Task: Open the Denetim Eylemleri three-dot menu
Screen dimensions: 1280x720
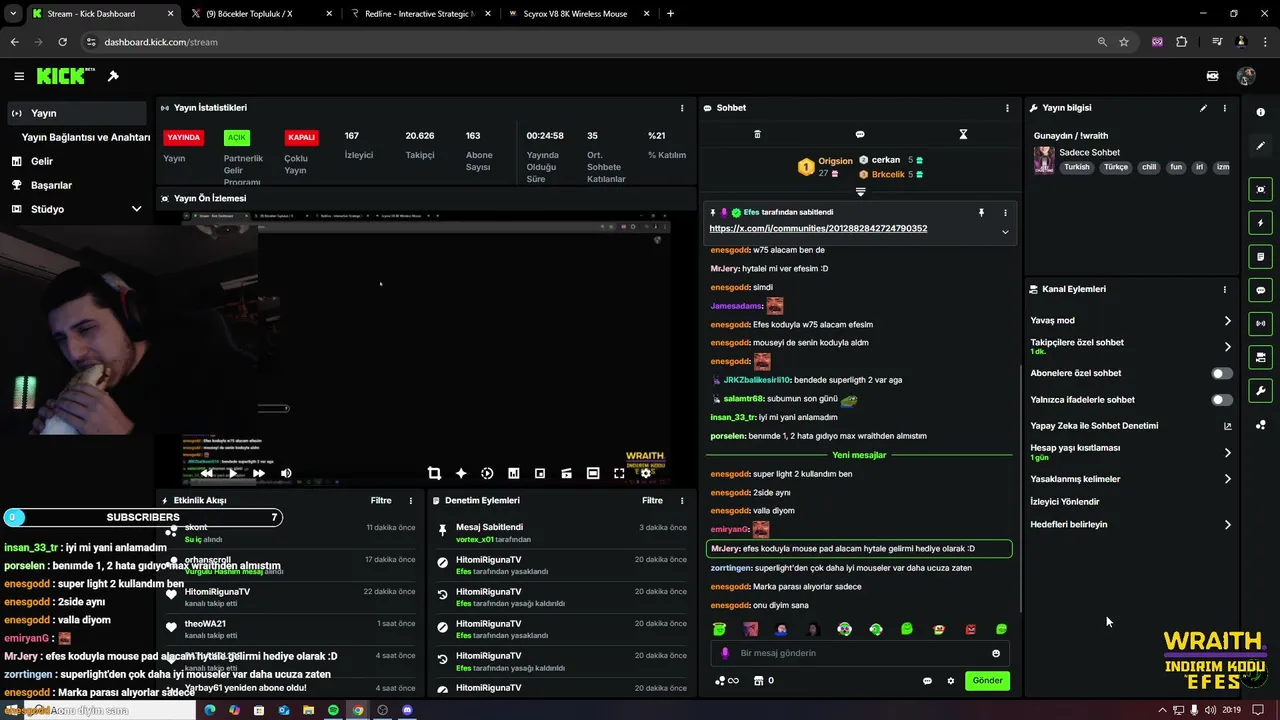Action: tap(682, 501)
